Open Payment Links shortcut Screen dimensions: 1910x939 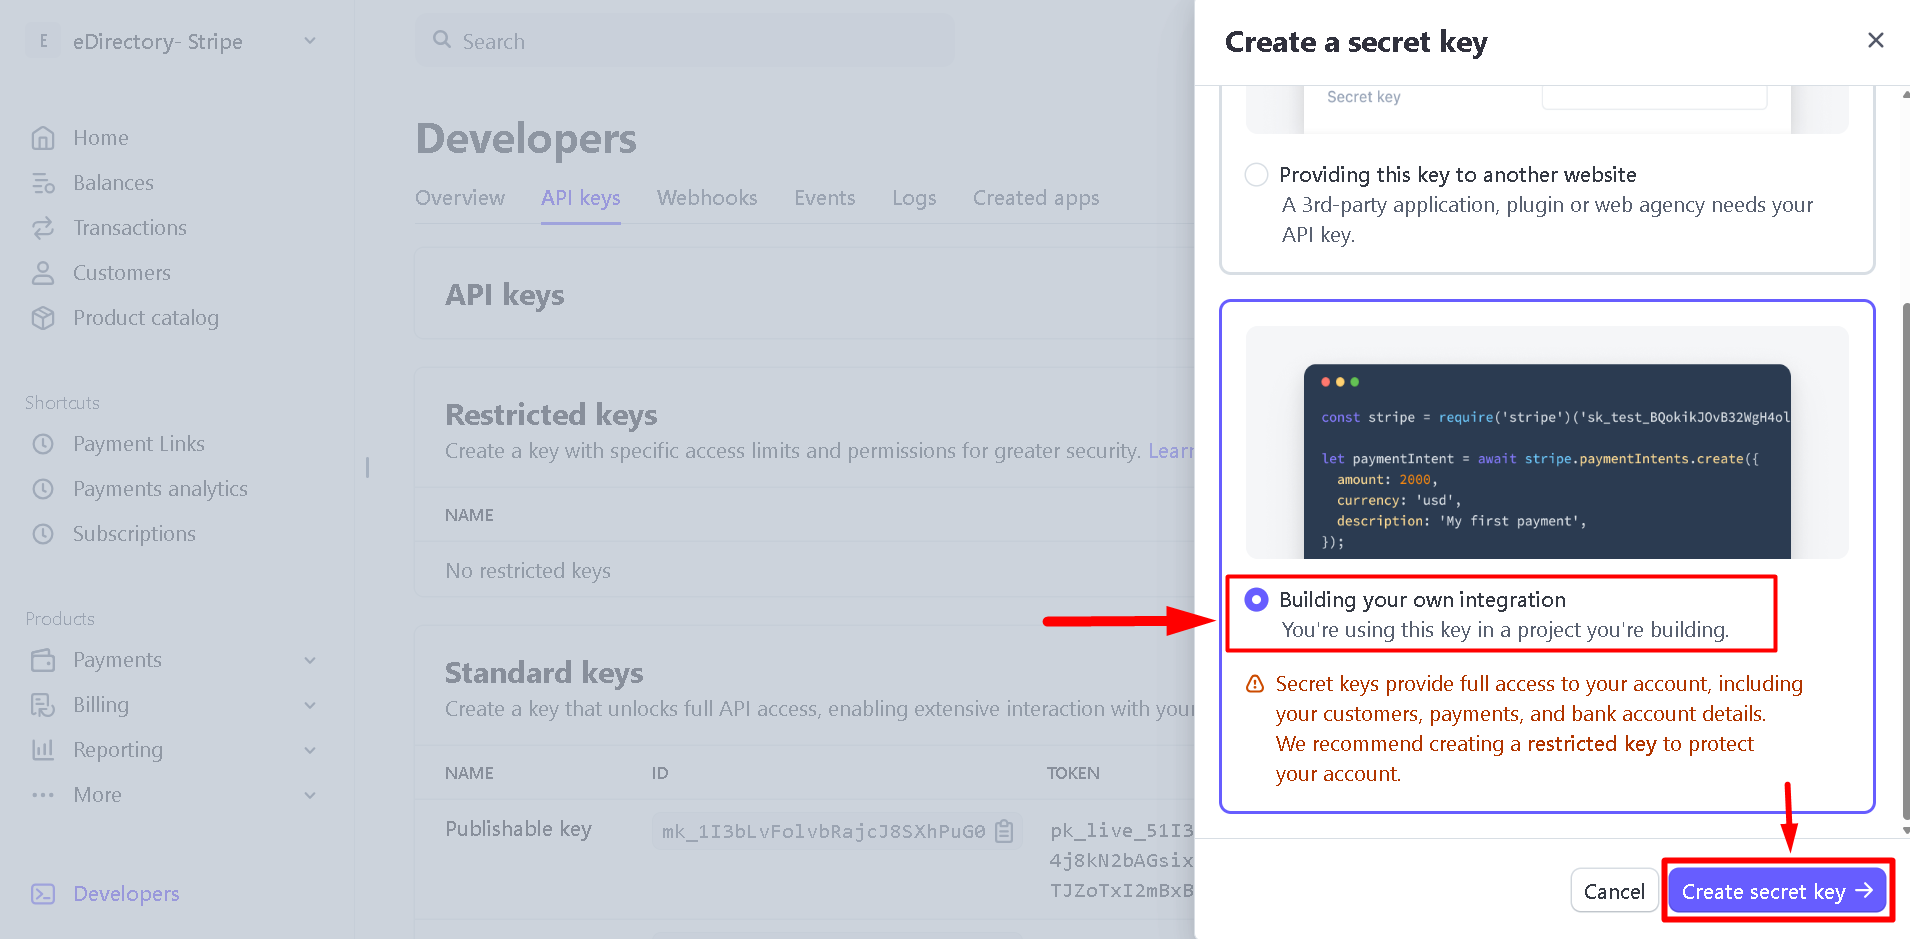[x=139, y=444]
